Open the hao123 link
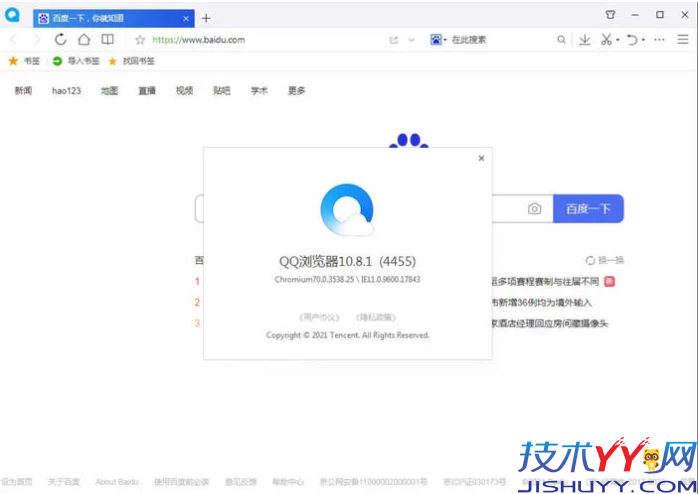This screenshot has width=698, height=494. coord(66,91)
